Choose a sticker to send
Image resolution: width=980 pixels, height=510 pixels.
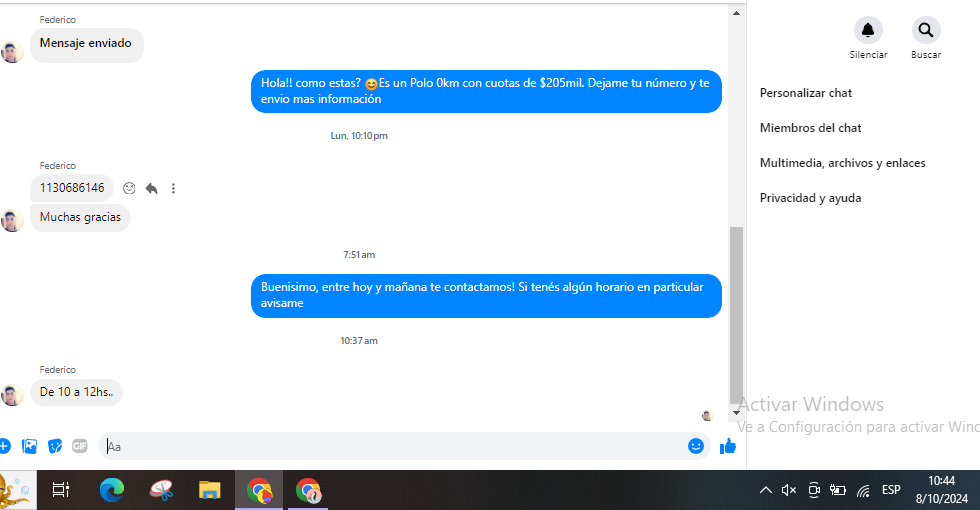[55, 446]
